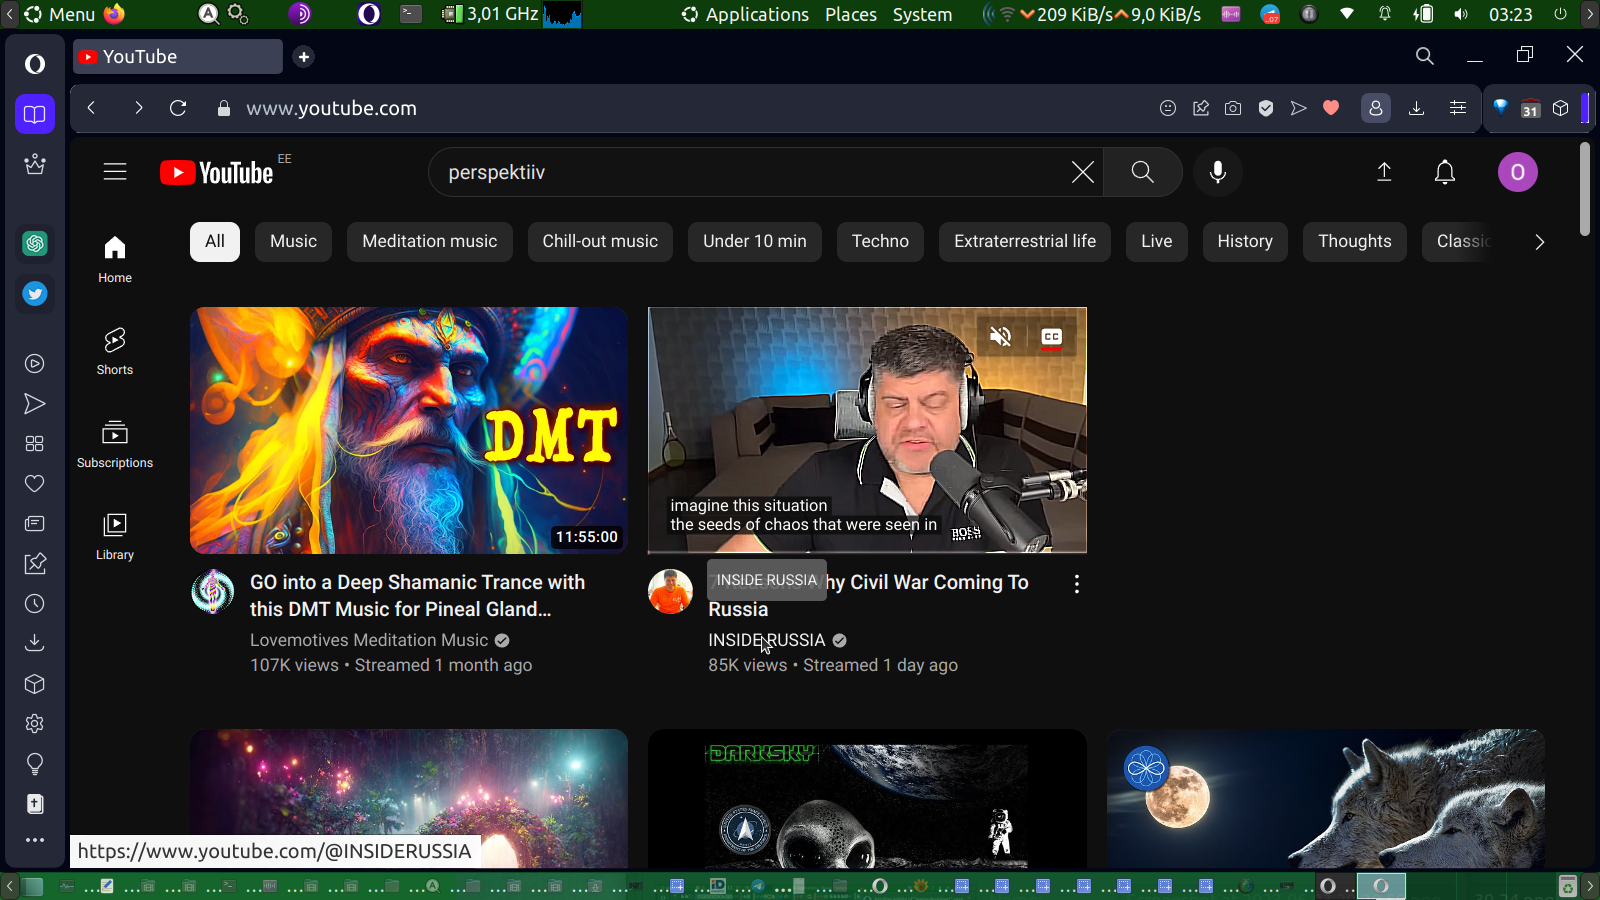Screen dimensions: 1600x900
Task: Show more filter chips with right chevron
Action: click(x=1540, y=242)
